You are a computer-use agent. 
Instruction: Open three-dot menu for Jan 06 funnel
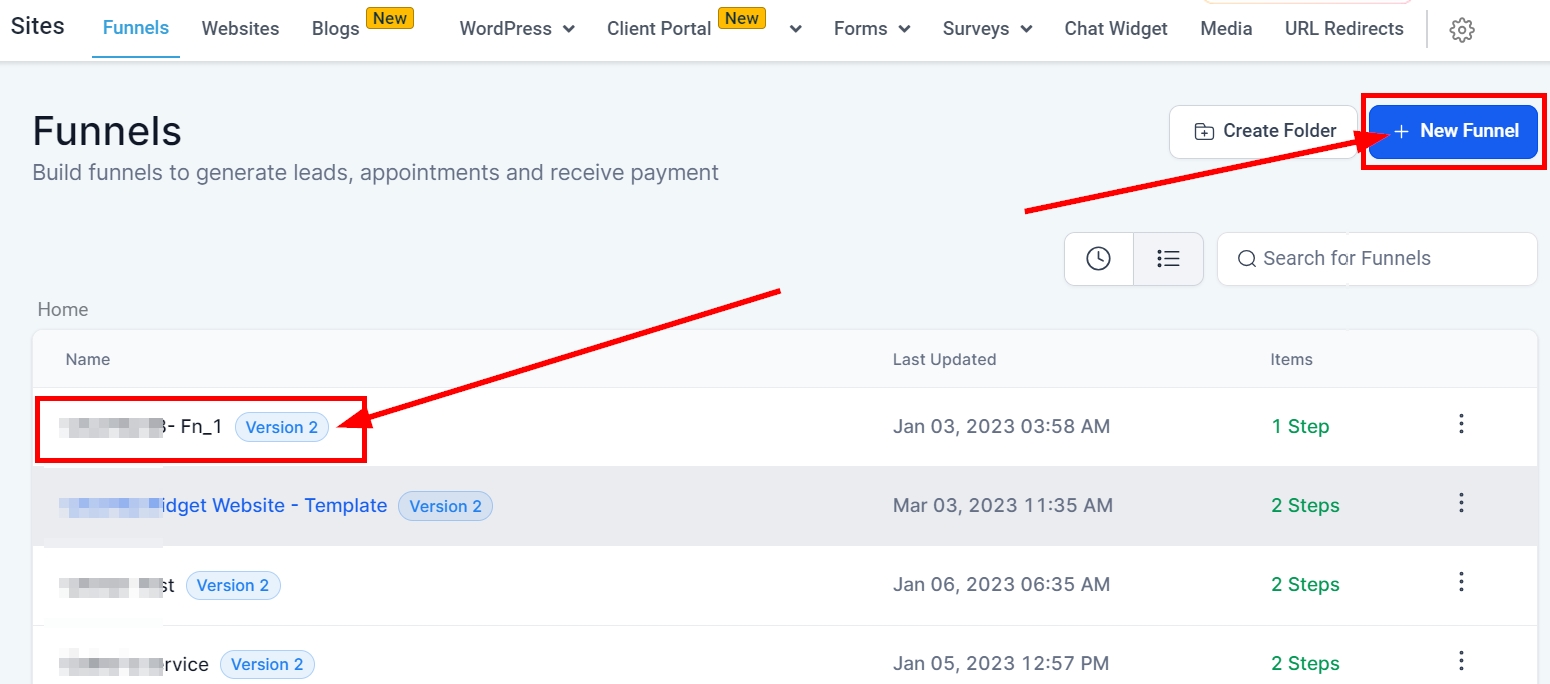pyautogui.click(x=1461, y=582)
